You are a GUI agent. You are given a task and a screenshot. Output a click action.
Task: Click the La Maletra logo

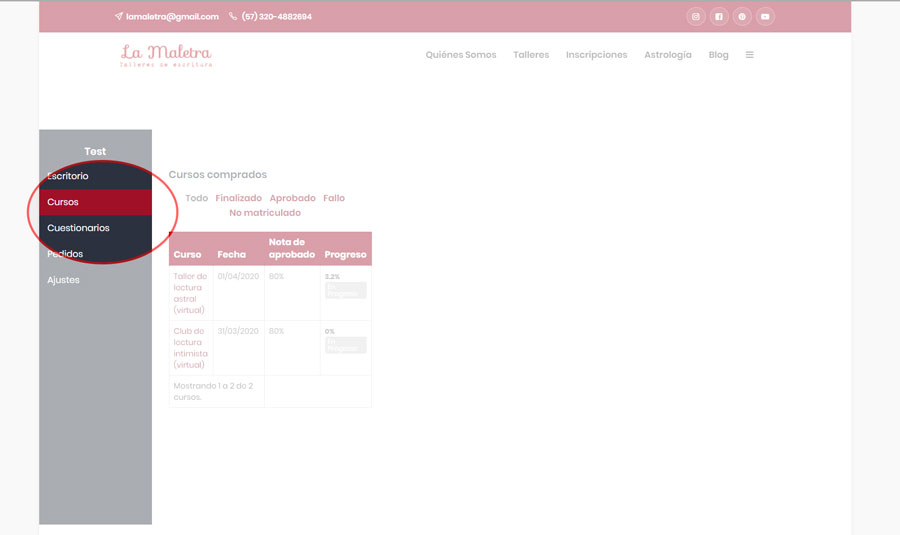point(166,56)
